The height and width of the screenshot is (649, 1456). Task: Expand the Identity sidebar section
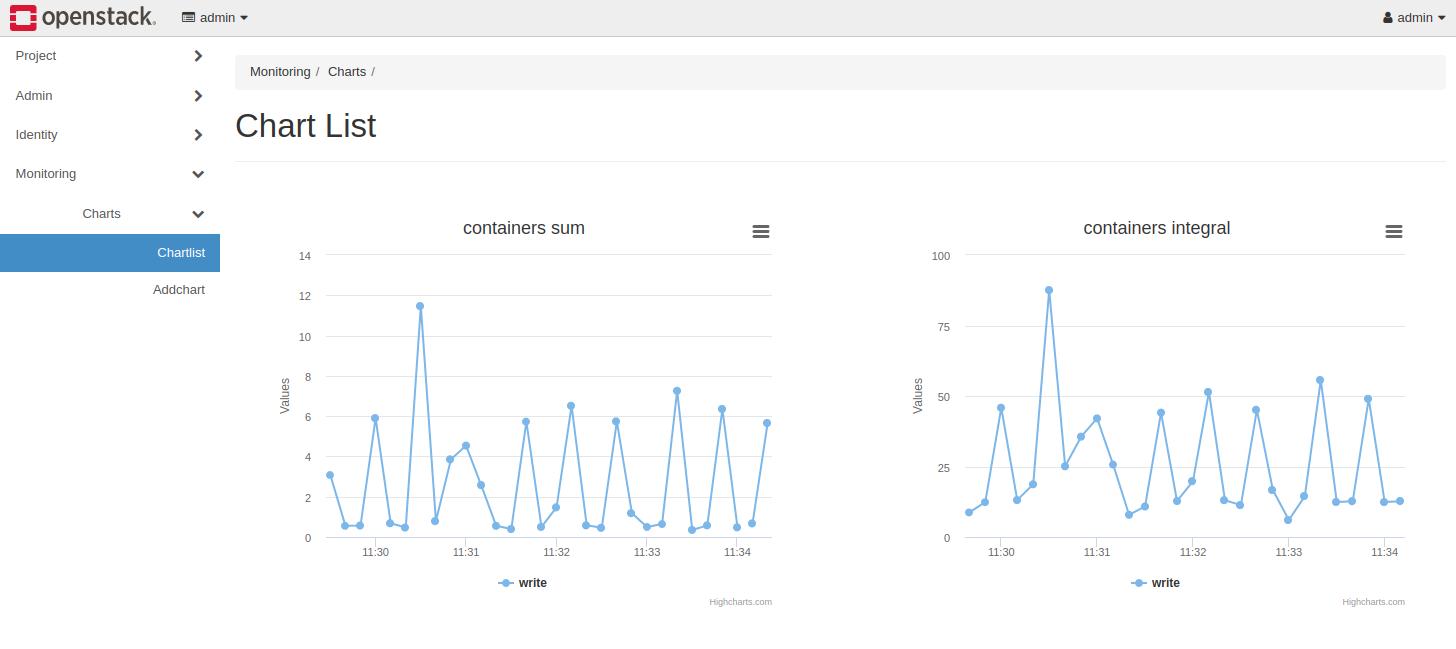110,135
